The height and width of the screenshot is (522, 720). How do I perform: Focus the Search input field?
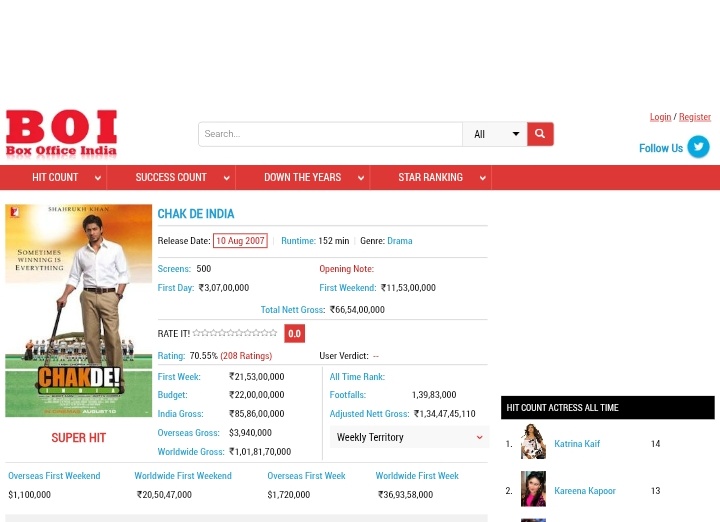click(330, 134)
